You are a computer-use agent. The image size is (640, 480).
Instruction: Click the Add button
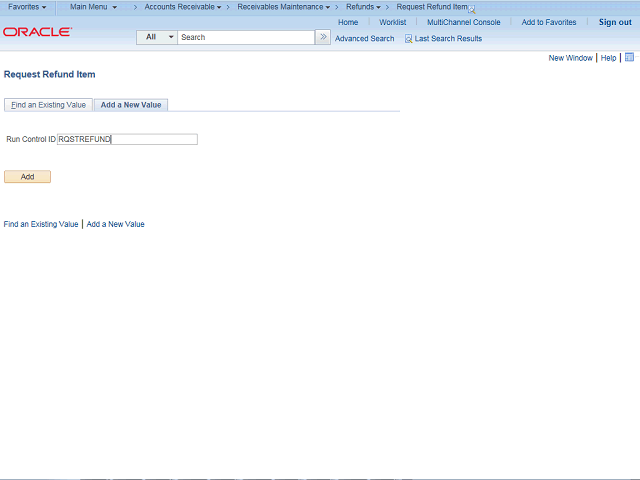pyautogui.click(x=27, y=177)
